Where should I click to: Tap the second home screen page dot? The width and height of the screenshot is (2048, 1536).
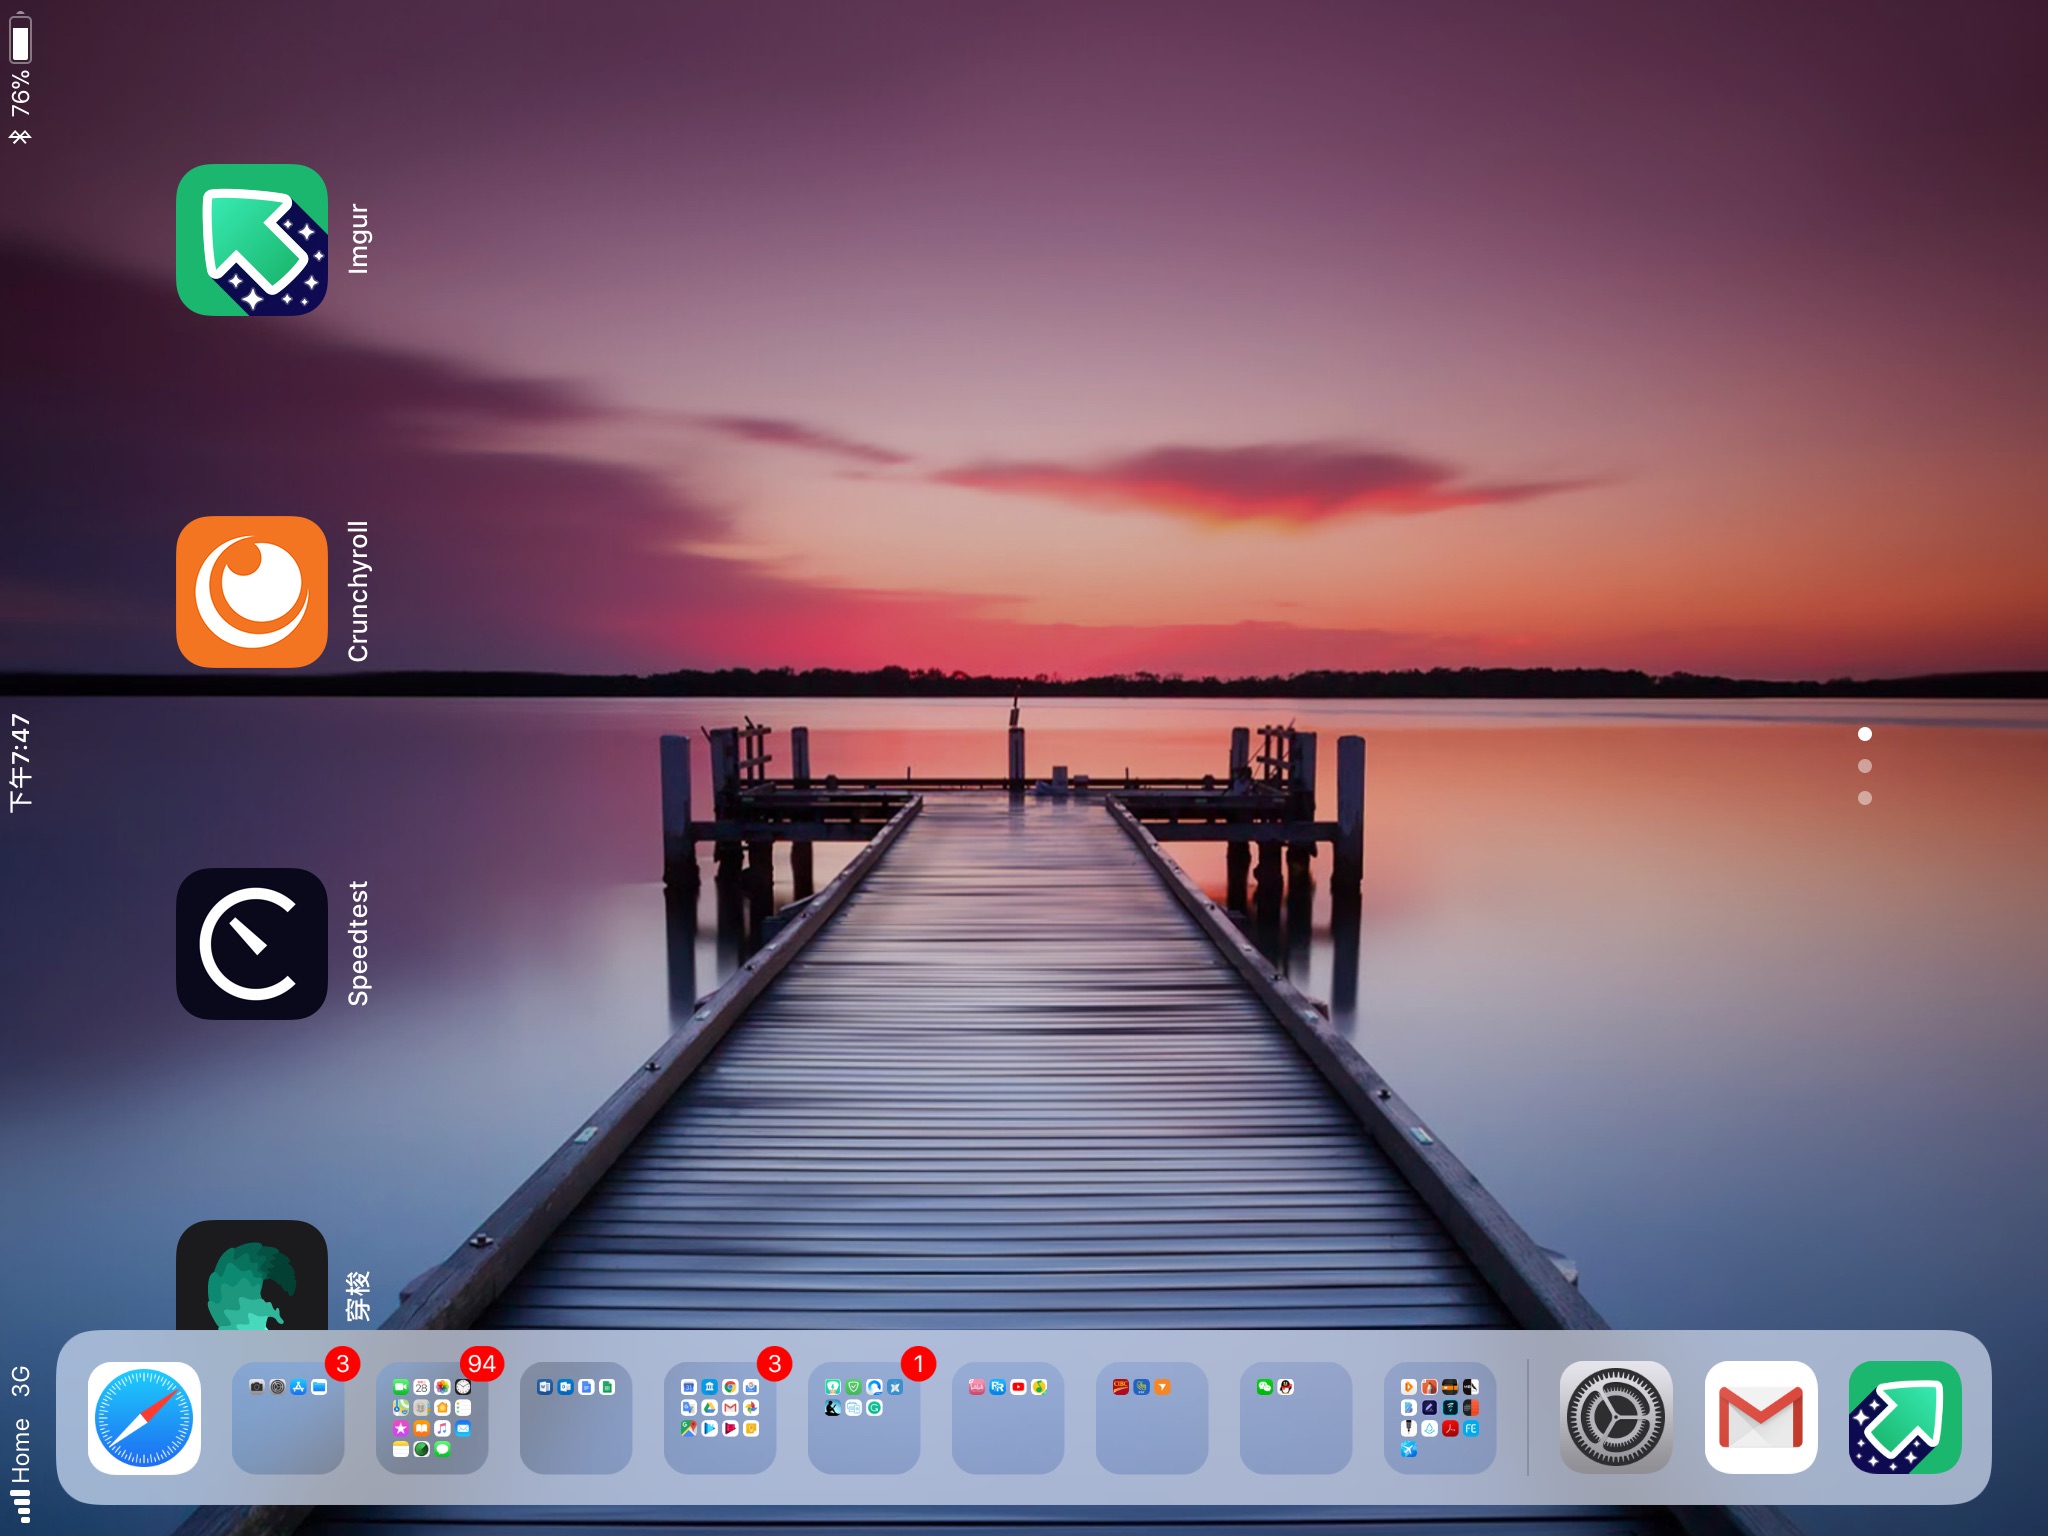coord(1864,766)
